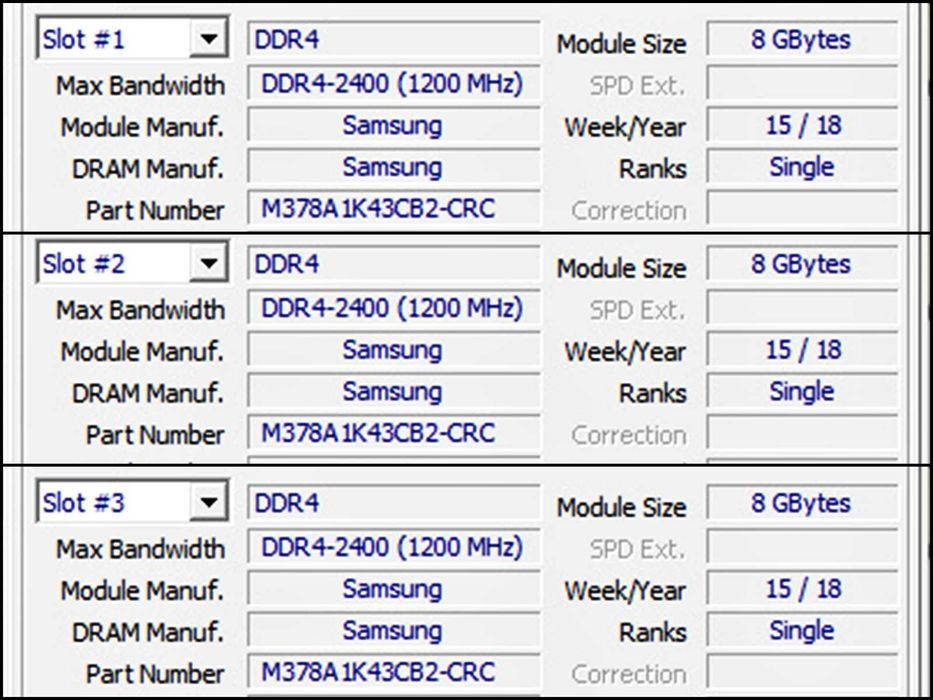The image size is (933, 700).
Task: Click Week/Year value 15 / 18 in Slot #3 panel
Action: coord(802,589)
